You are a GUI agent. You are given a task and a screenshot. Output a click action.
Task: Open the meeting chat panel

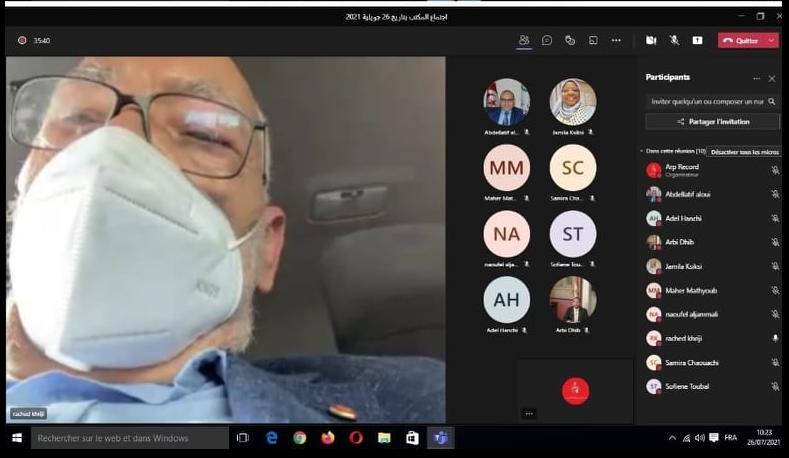(x=547, y=40)
